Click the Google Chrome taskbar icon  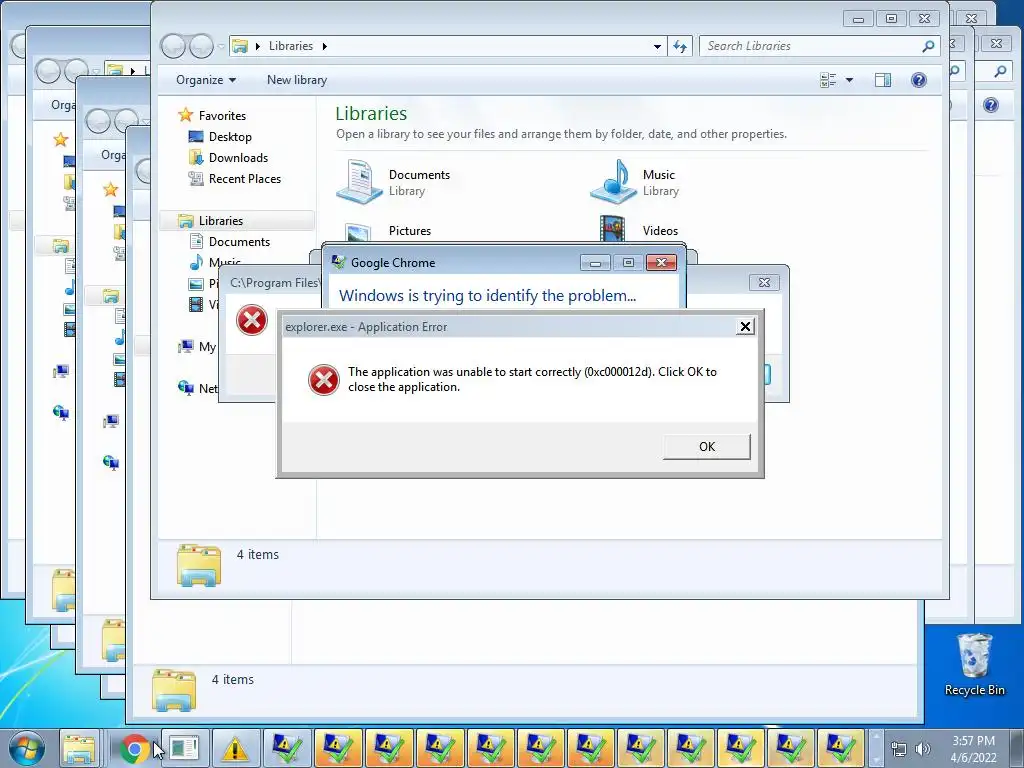[x=134, y=748]
